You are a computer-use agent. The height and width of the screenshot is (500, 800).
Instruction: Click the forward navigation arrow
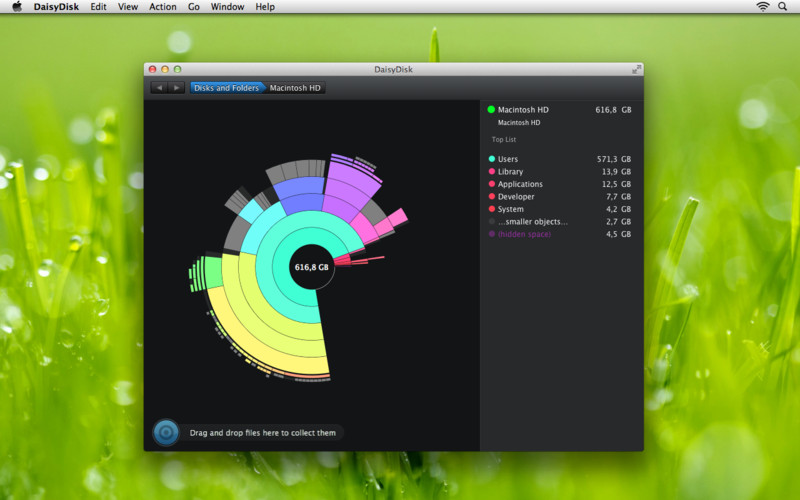pos(177,88)
